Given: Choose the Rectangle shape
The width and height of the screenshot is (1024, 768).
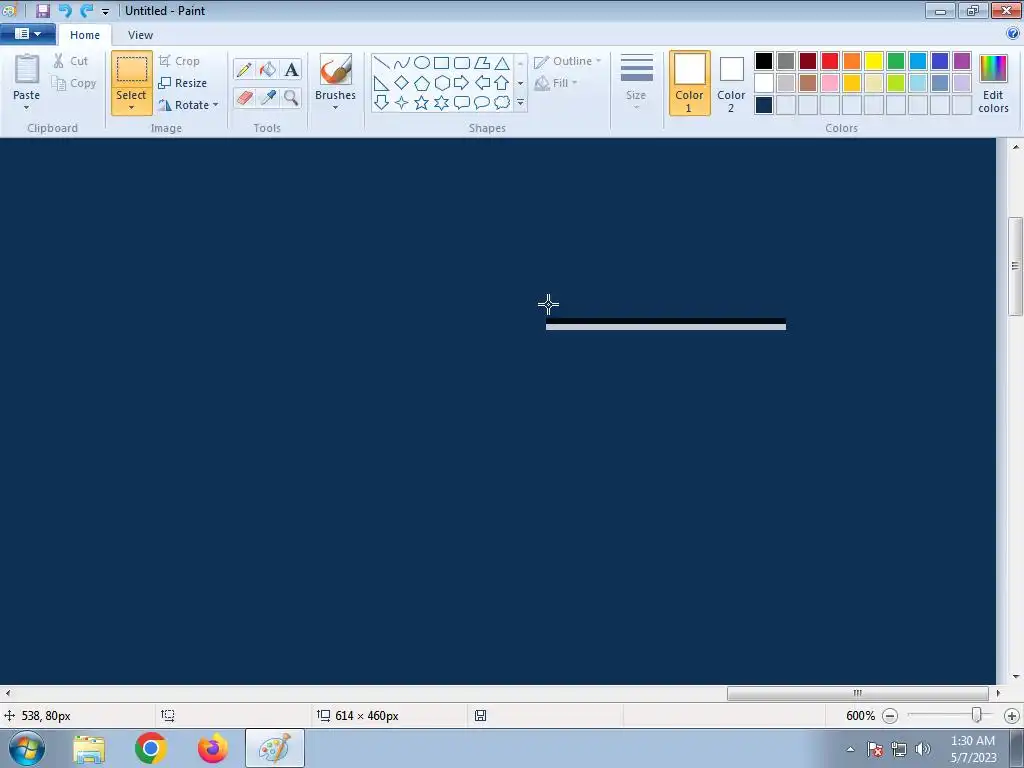Looking at the screenshot, I should click(x=441, y=63).
